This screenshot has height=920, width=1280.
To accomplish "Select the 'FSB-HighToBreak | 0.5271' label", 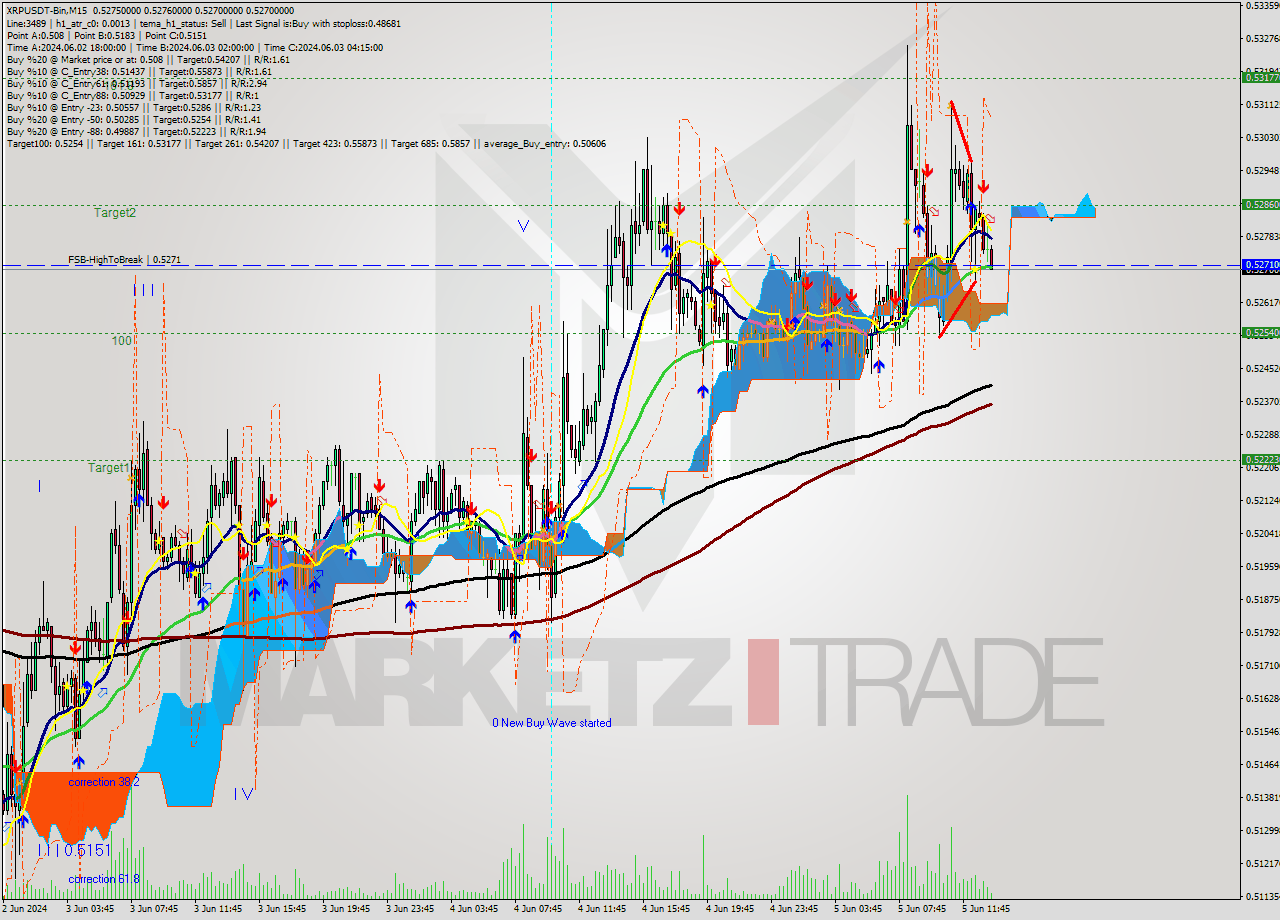I will pos(124,259).
